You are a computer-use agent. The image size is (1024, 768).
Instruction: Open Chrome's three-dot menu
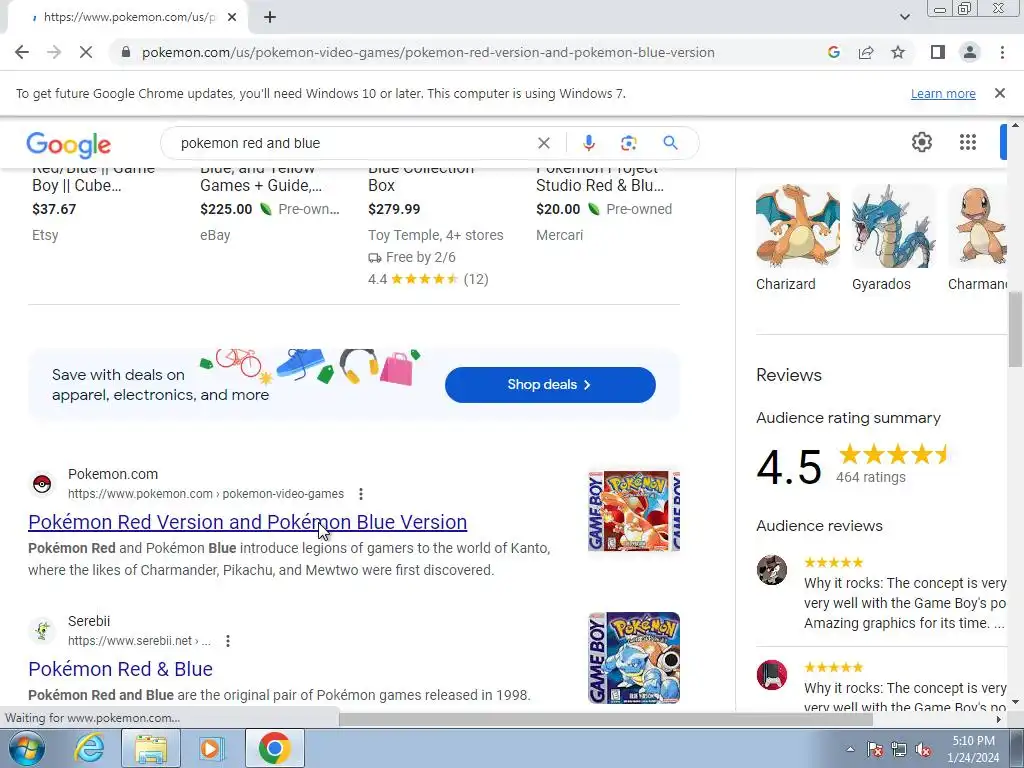tap(1002, 52)
